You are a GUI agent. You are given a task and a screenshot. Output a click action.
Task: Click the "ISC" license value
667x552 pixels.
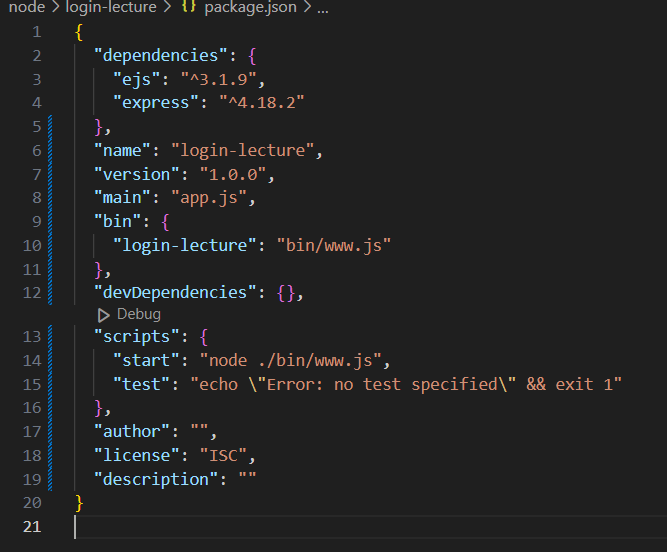(223, 455)
